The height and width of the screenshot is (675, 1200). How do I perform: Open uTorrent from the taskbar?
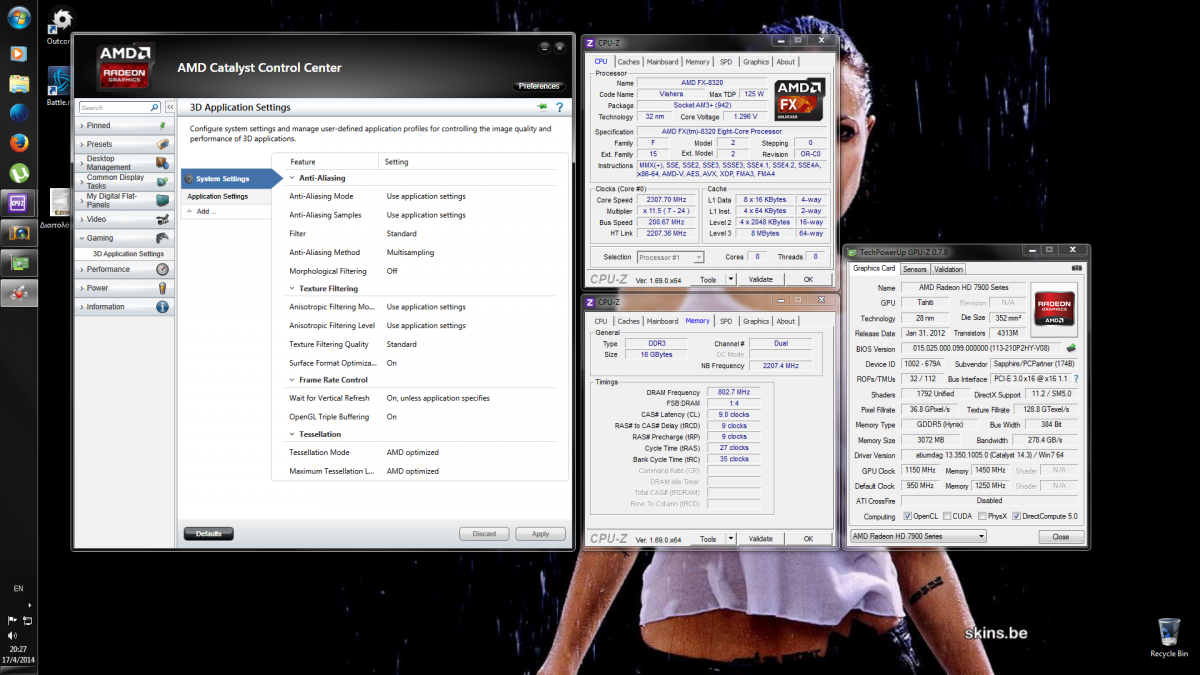pyautogui.click(x=18, y=173)
